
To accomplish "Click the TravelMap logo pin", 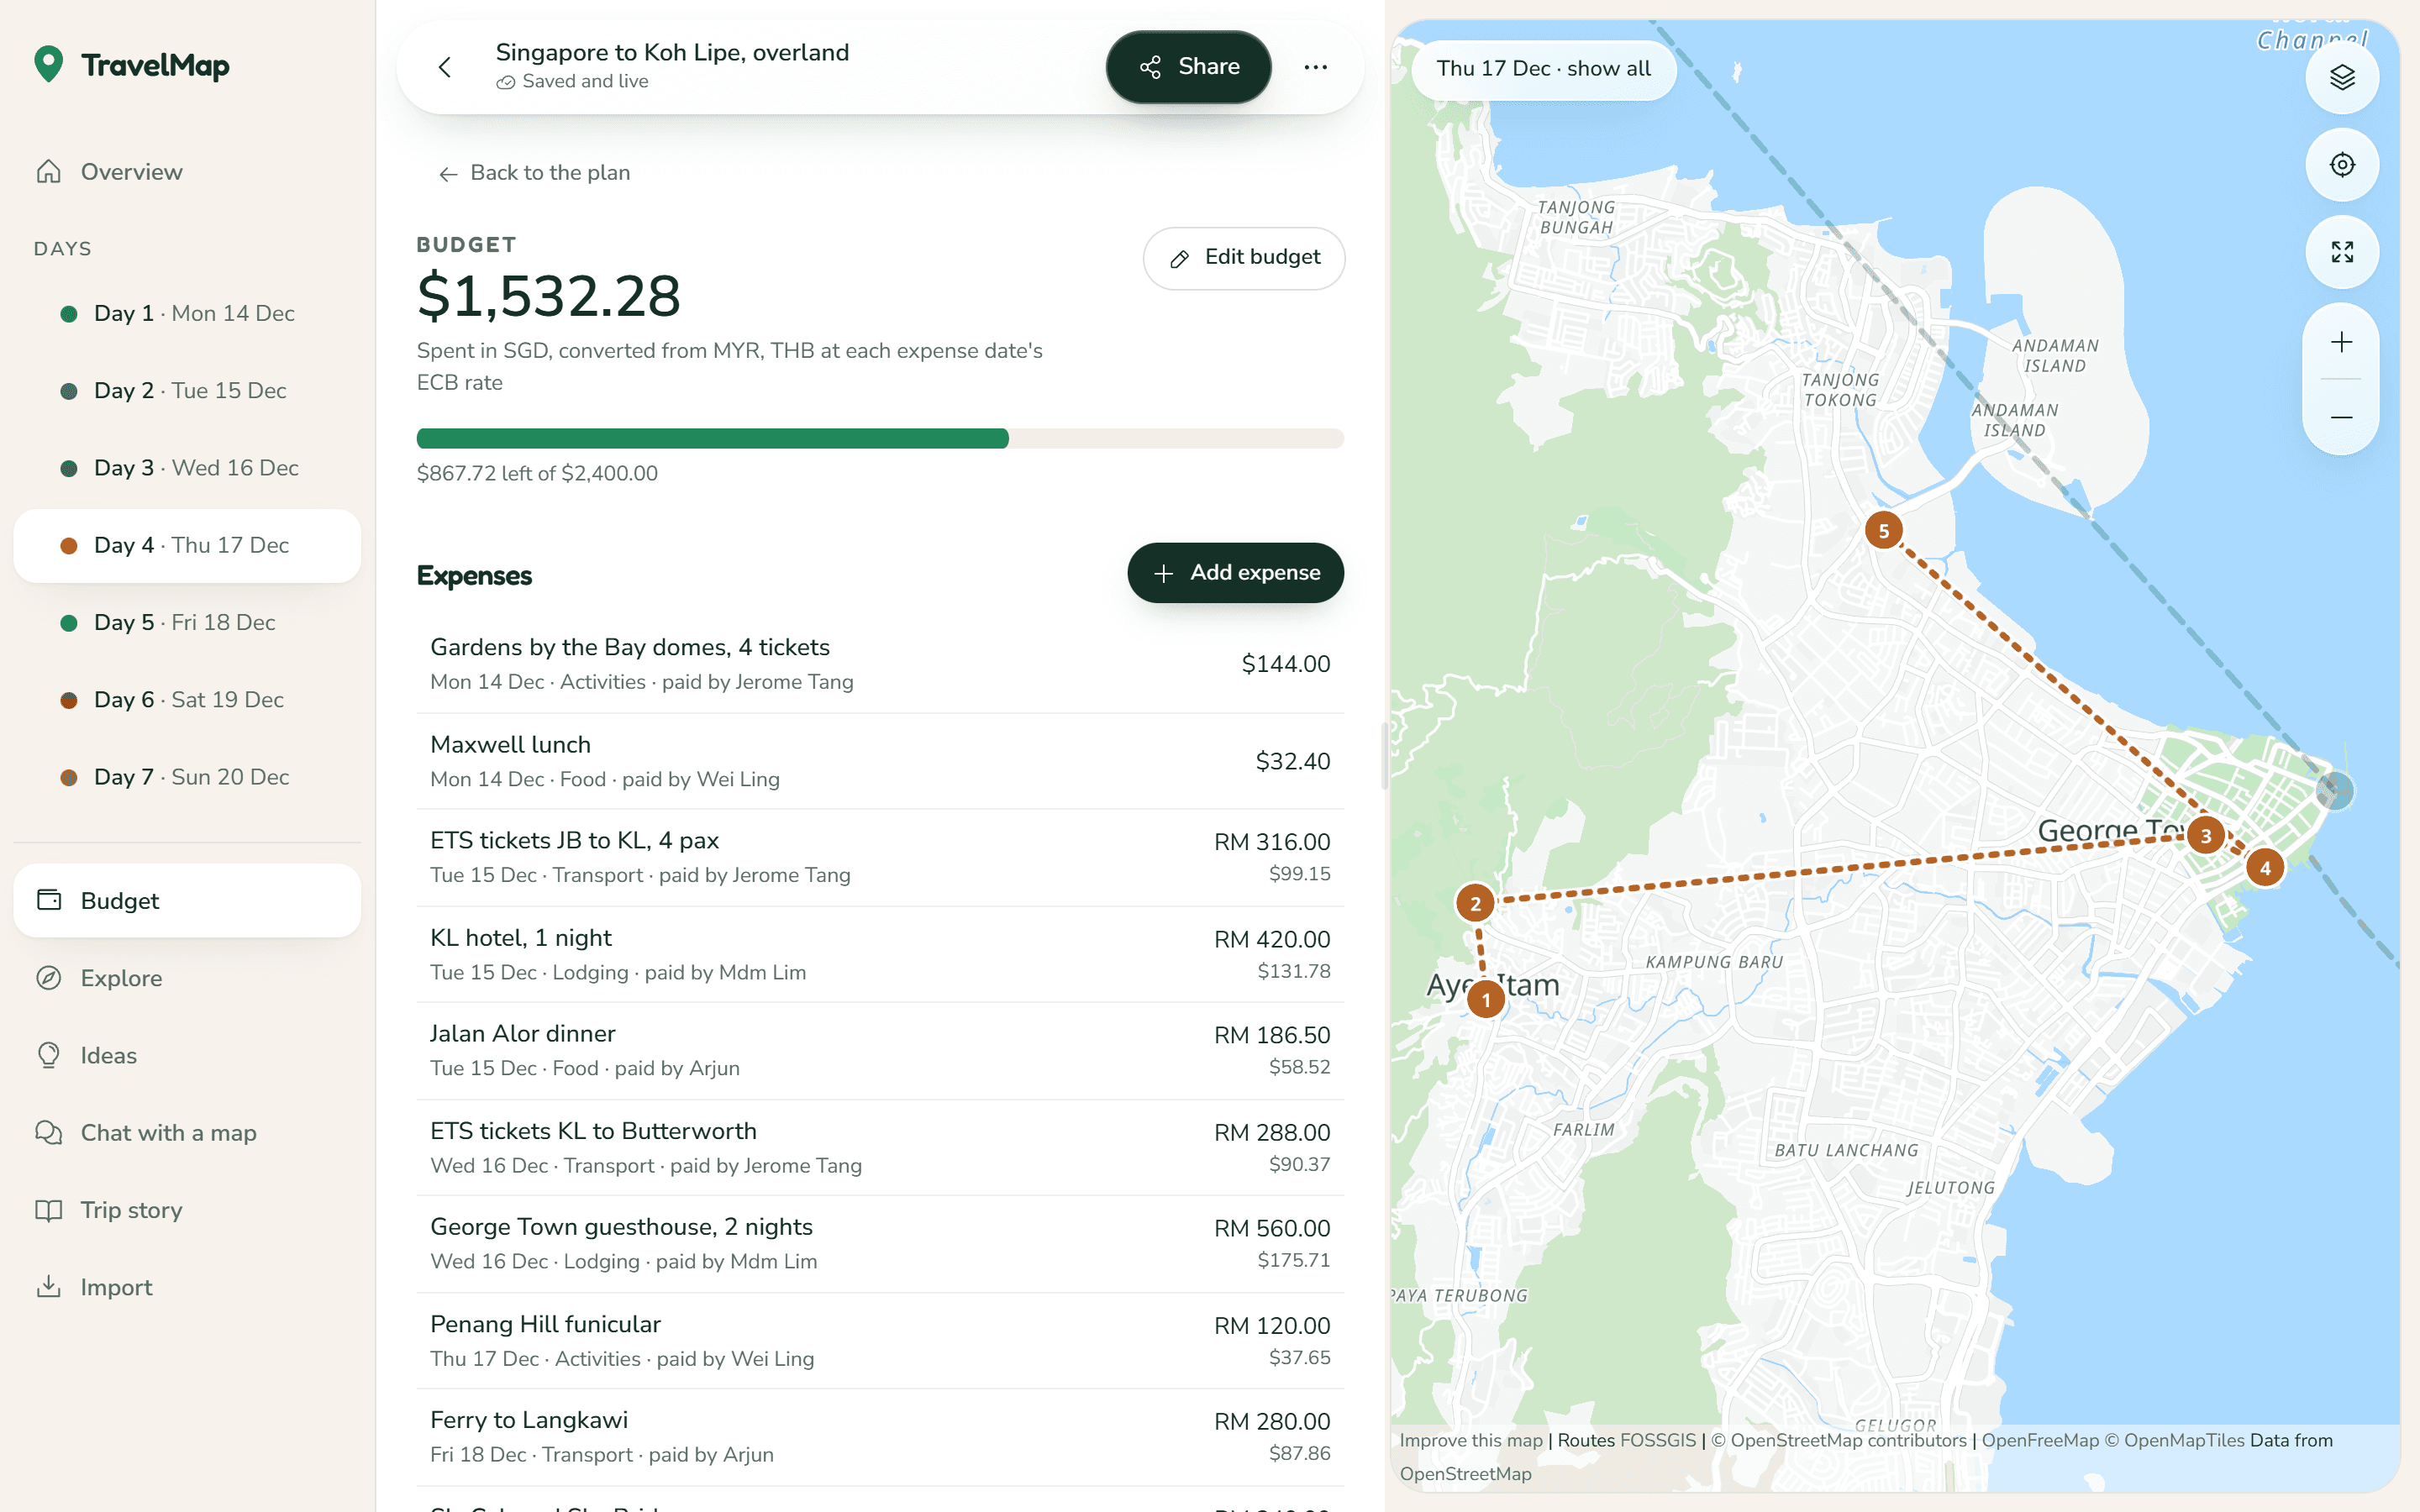I will coord(48,65).
